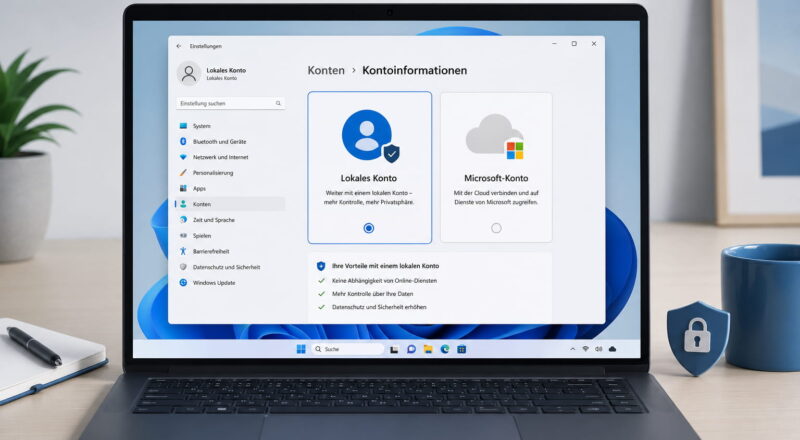Viewport: 800px width, 440px height.
Task: Open the Wi-Fi network tray icon
Action: tap(586, 349)
